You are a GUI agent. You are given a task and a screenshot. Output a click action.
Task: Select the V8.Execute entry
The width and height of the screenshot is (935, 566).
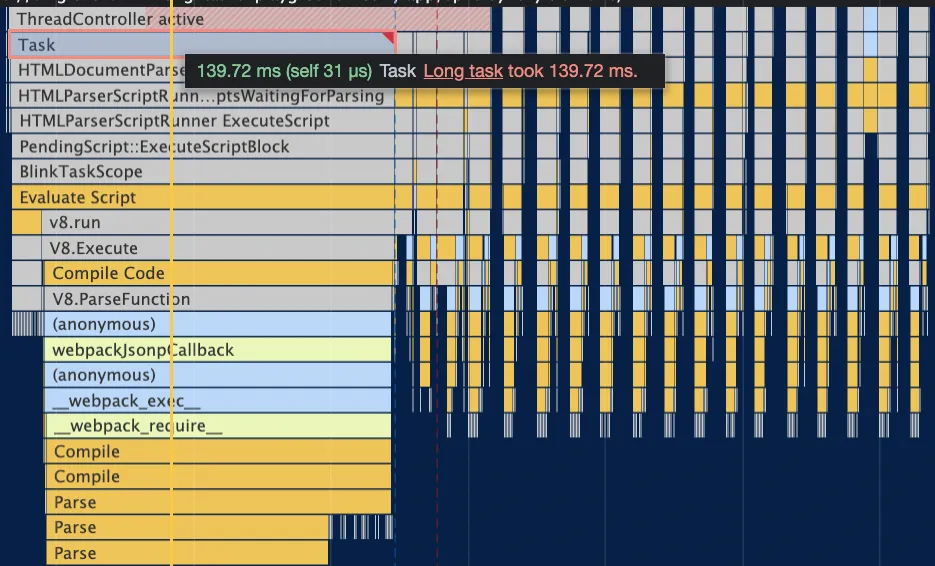[x=218, y=248]
